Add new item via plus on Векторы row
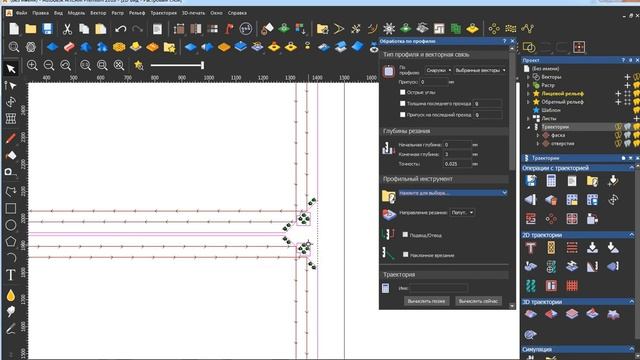640x360 pixels. pyautogui.click(x=627, y=77)
